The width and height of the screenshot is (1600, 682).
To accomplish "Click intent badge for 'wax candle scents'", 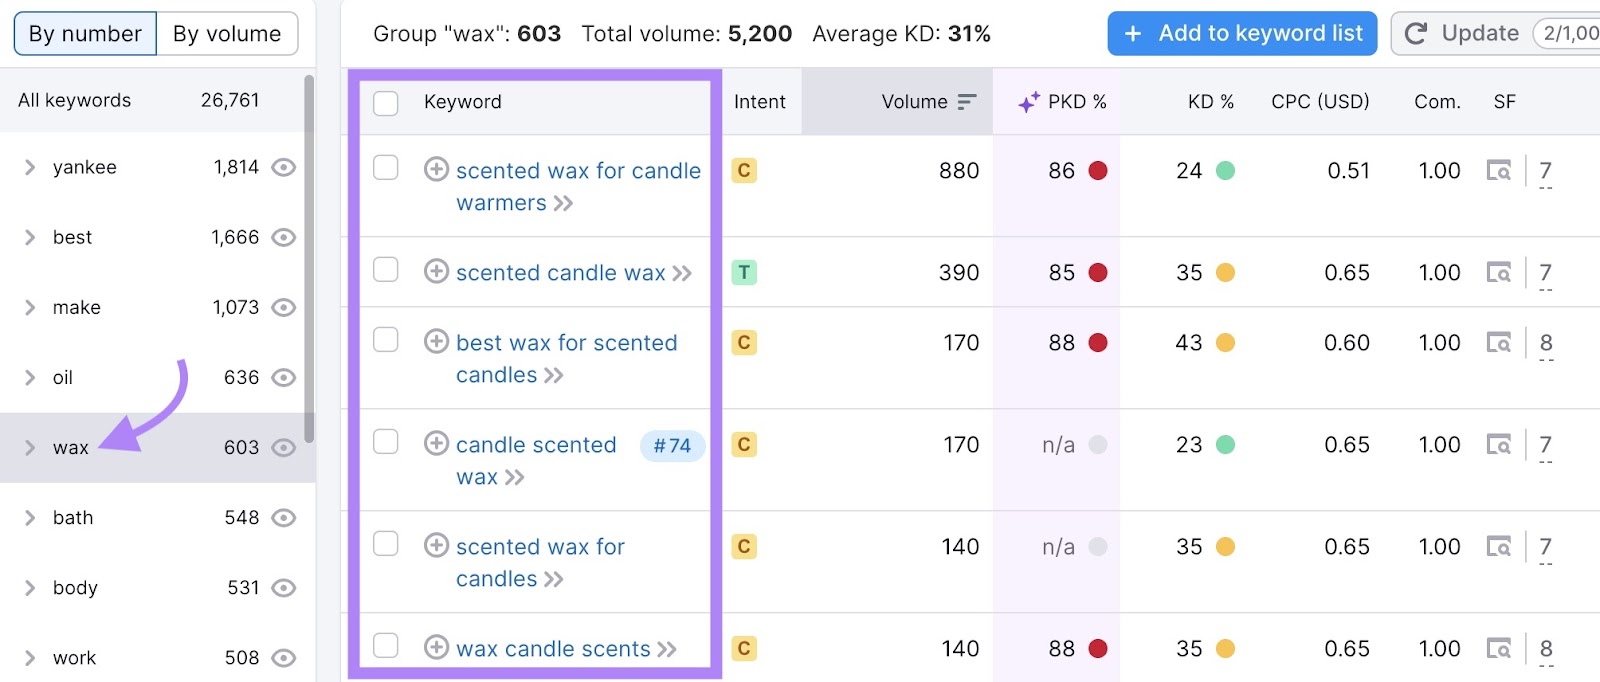I will click(x=744, y=649).
